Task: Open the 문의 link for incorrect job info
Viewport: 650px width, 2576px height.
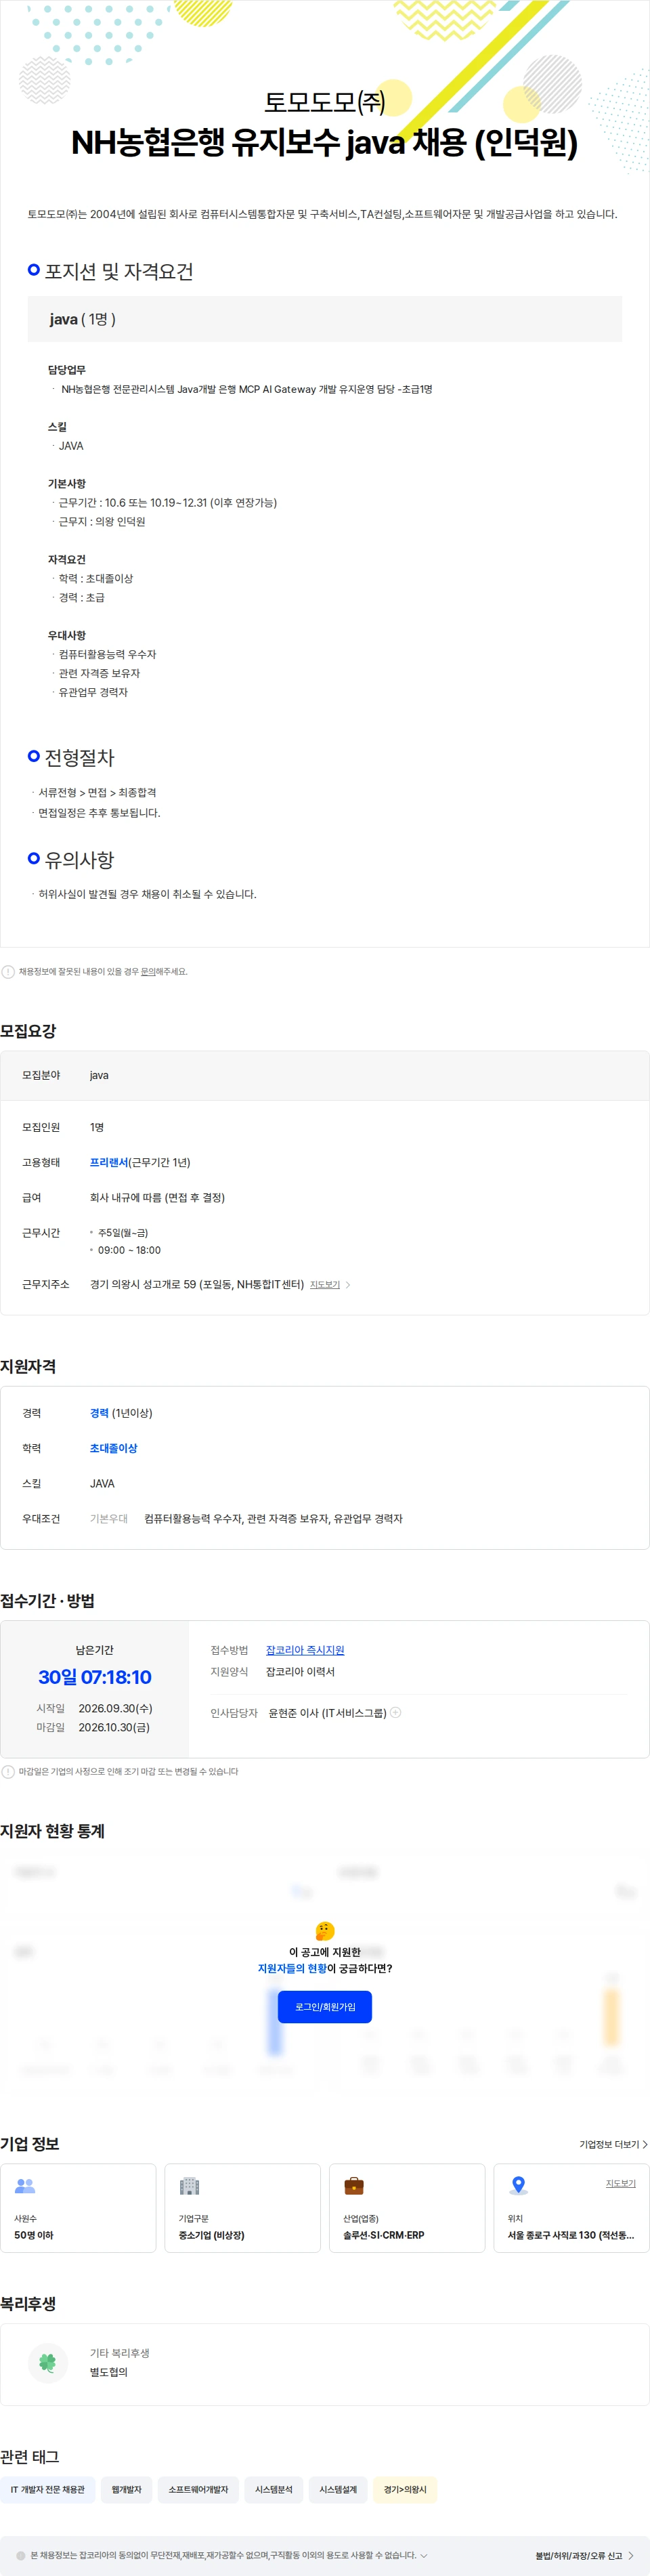Action: [x=147, y=972]
